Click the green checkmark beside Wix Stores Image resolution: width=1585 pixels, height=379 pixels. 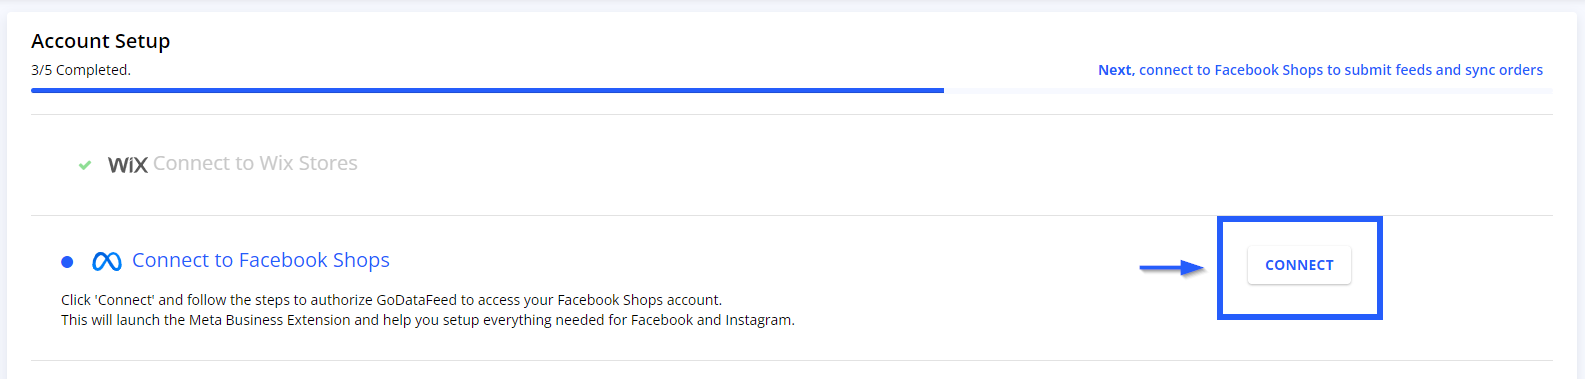[85, 165]
